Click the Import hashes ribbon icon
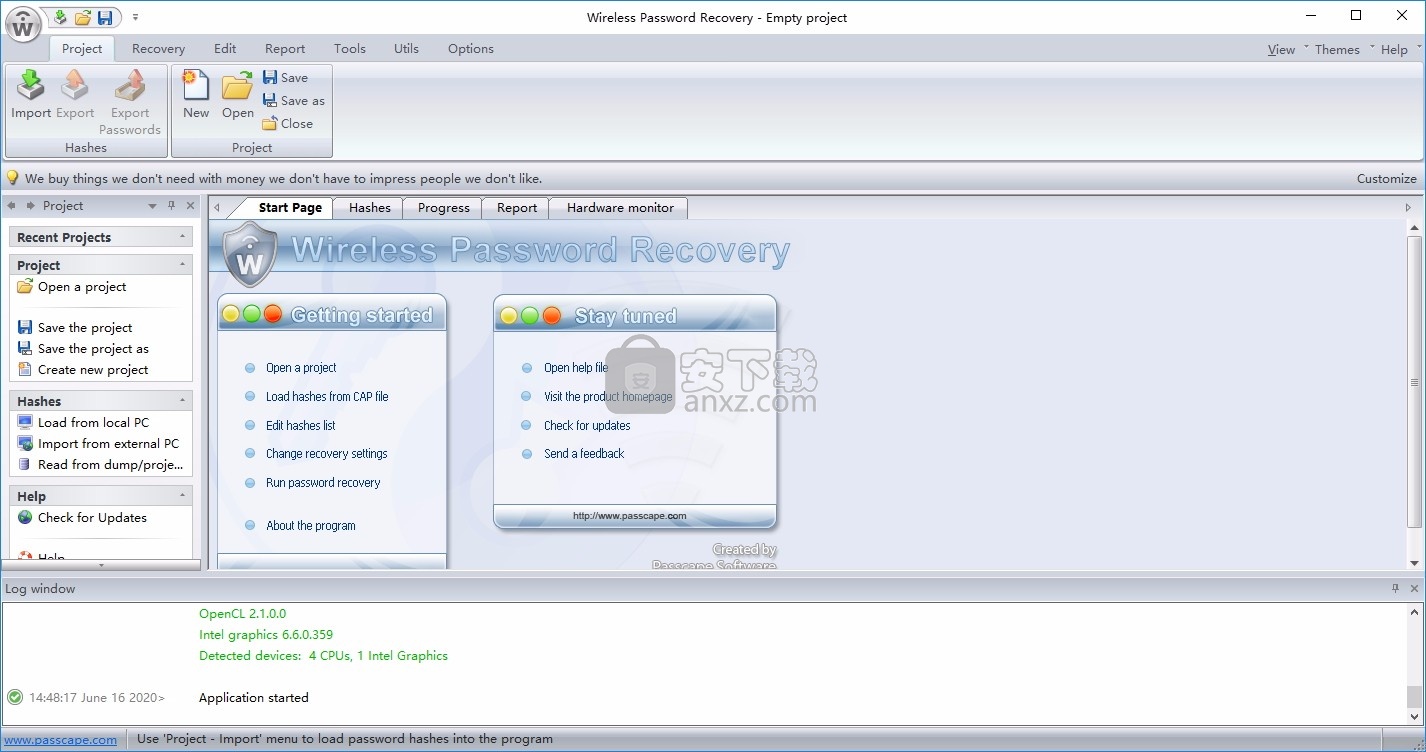Image resolution: width=1426 pixels, height=752 pixels. 31,95
